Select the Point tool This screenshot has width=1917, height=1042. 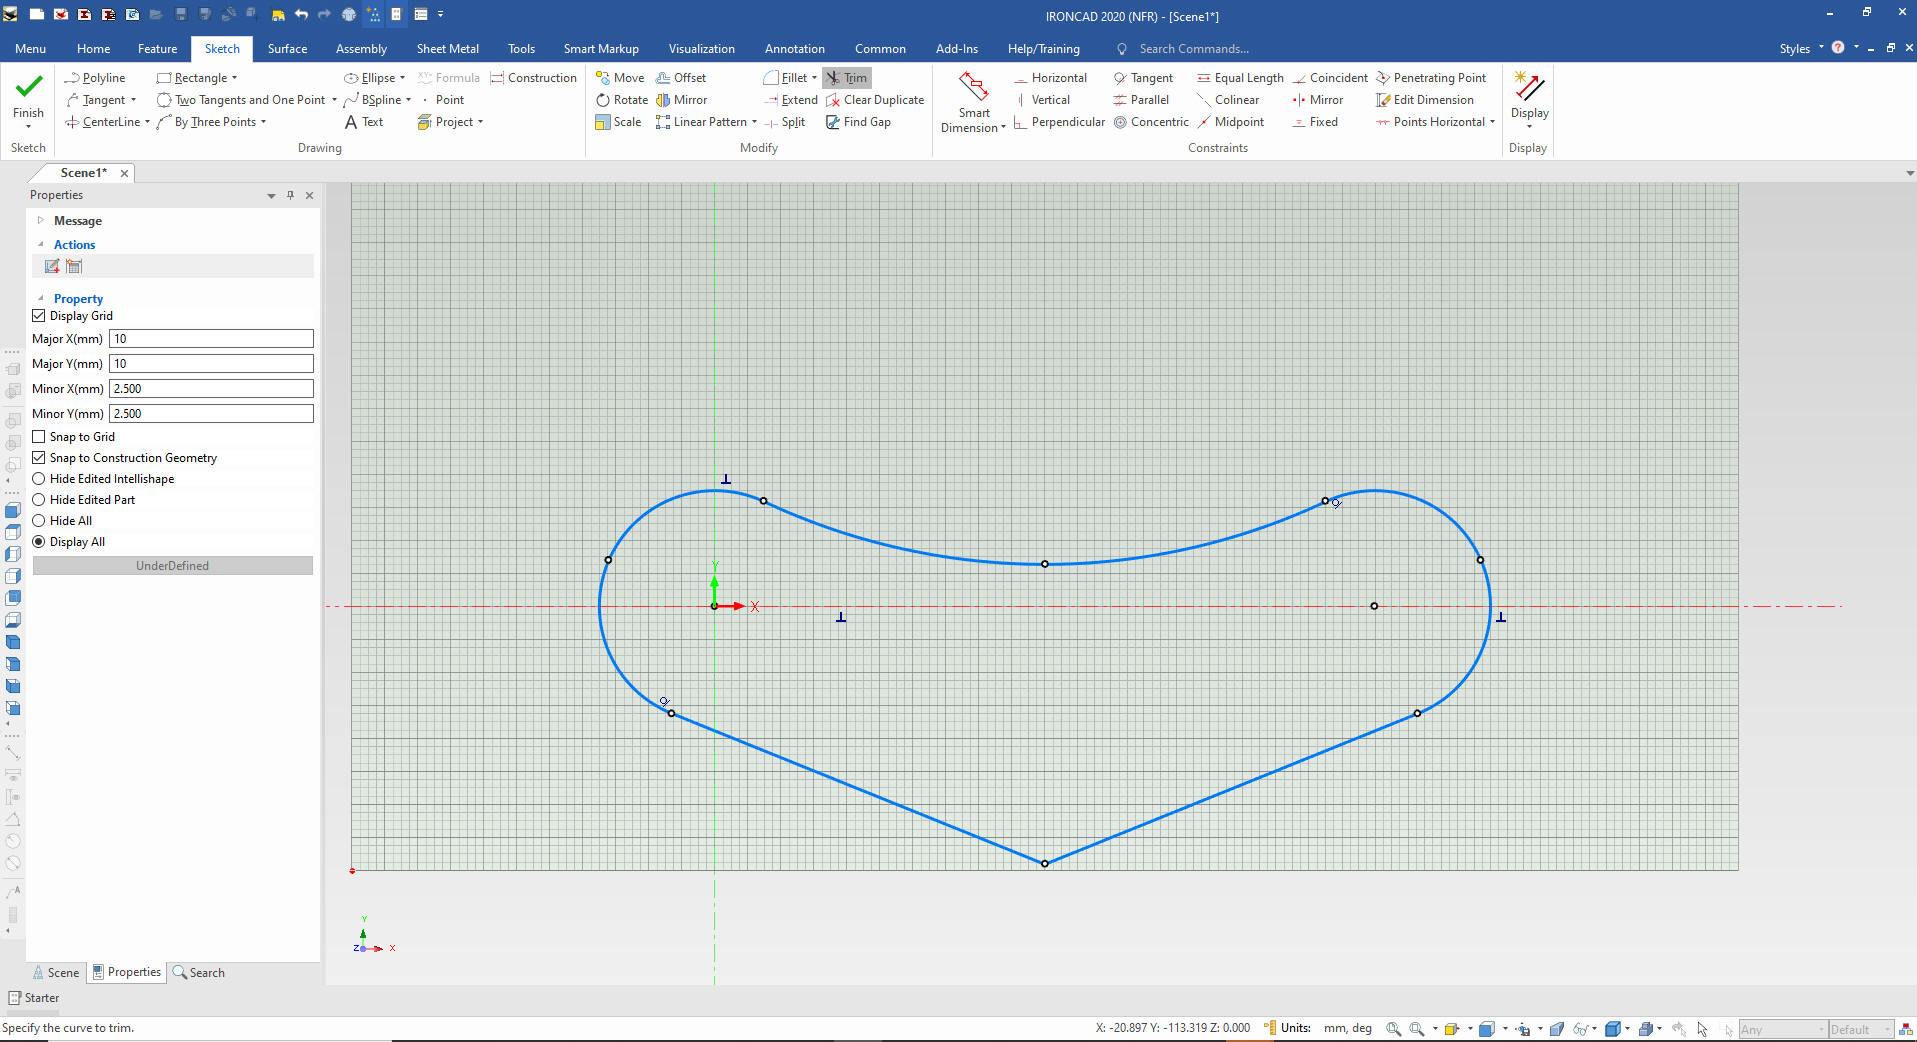441,100
